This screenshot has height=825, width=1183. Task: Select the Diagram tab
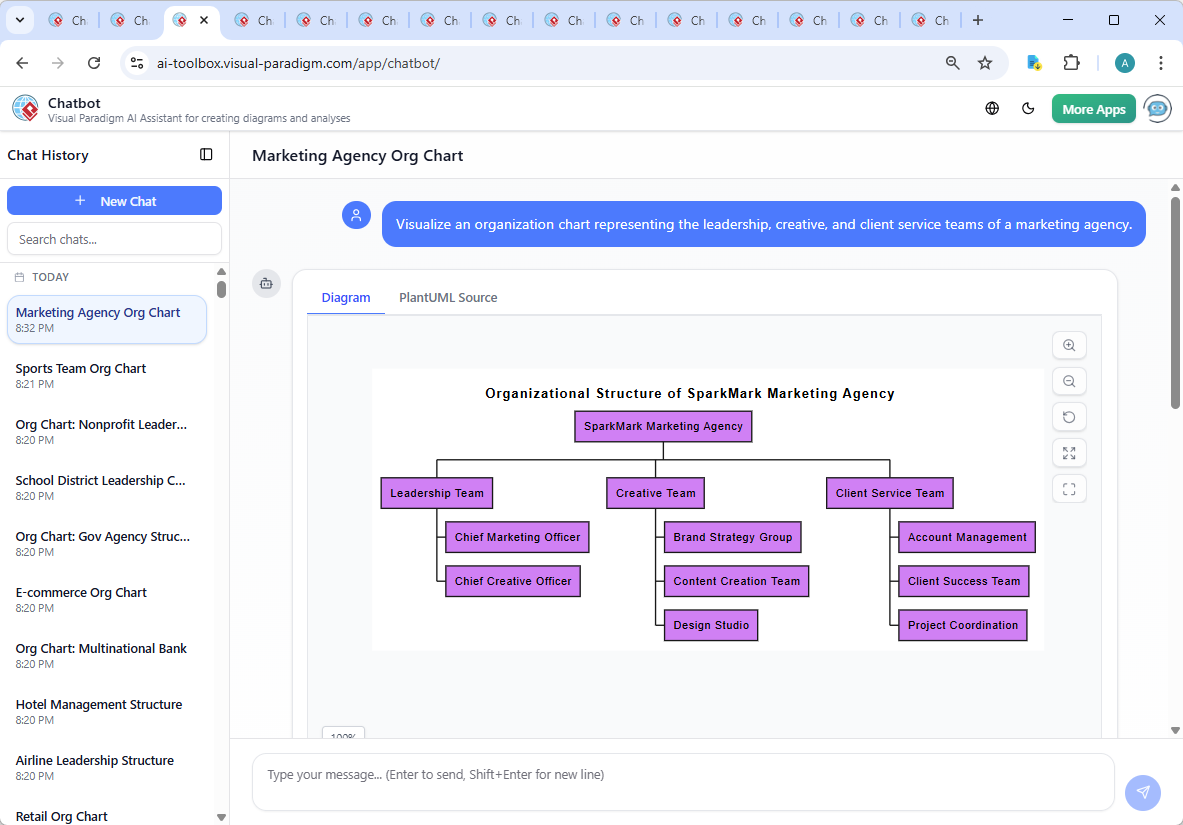(x=346, y=298)
